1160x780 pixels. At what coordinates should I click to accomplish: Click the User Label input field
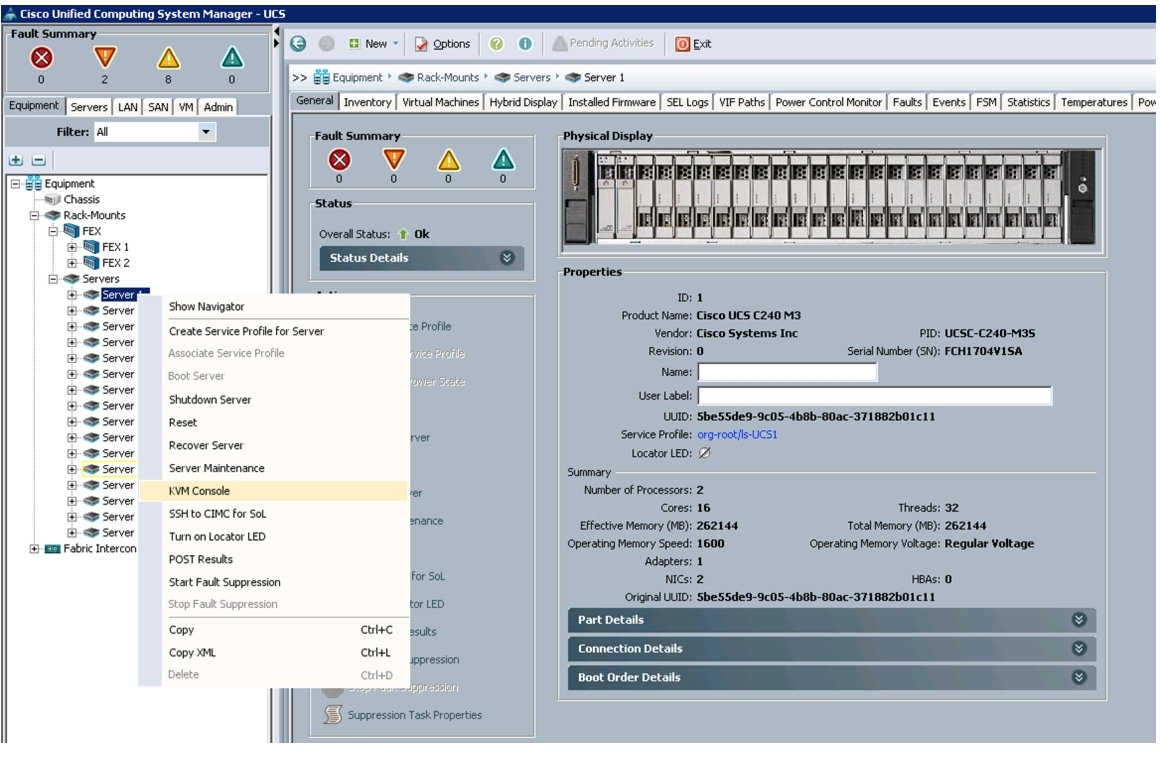pos(874,396)
